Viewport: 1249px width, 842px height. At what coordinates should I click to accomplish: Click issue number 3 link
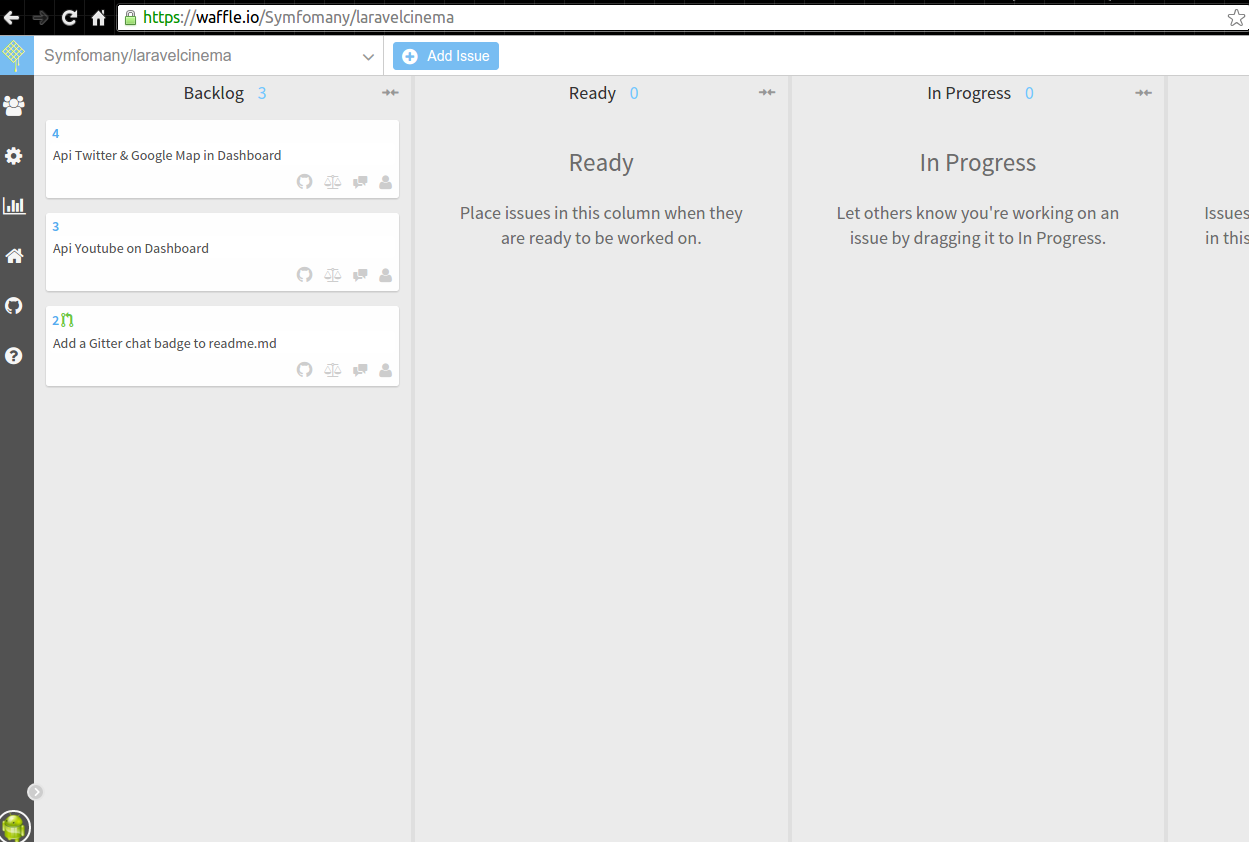tap(56, 227)
